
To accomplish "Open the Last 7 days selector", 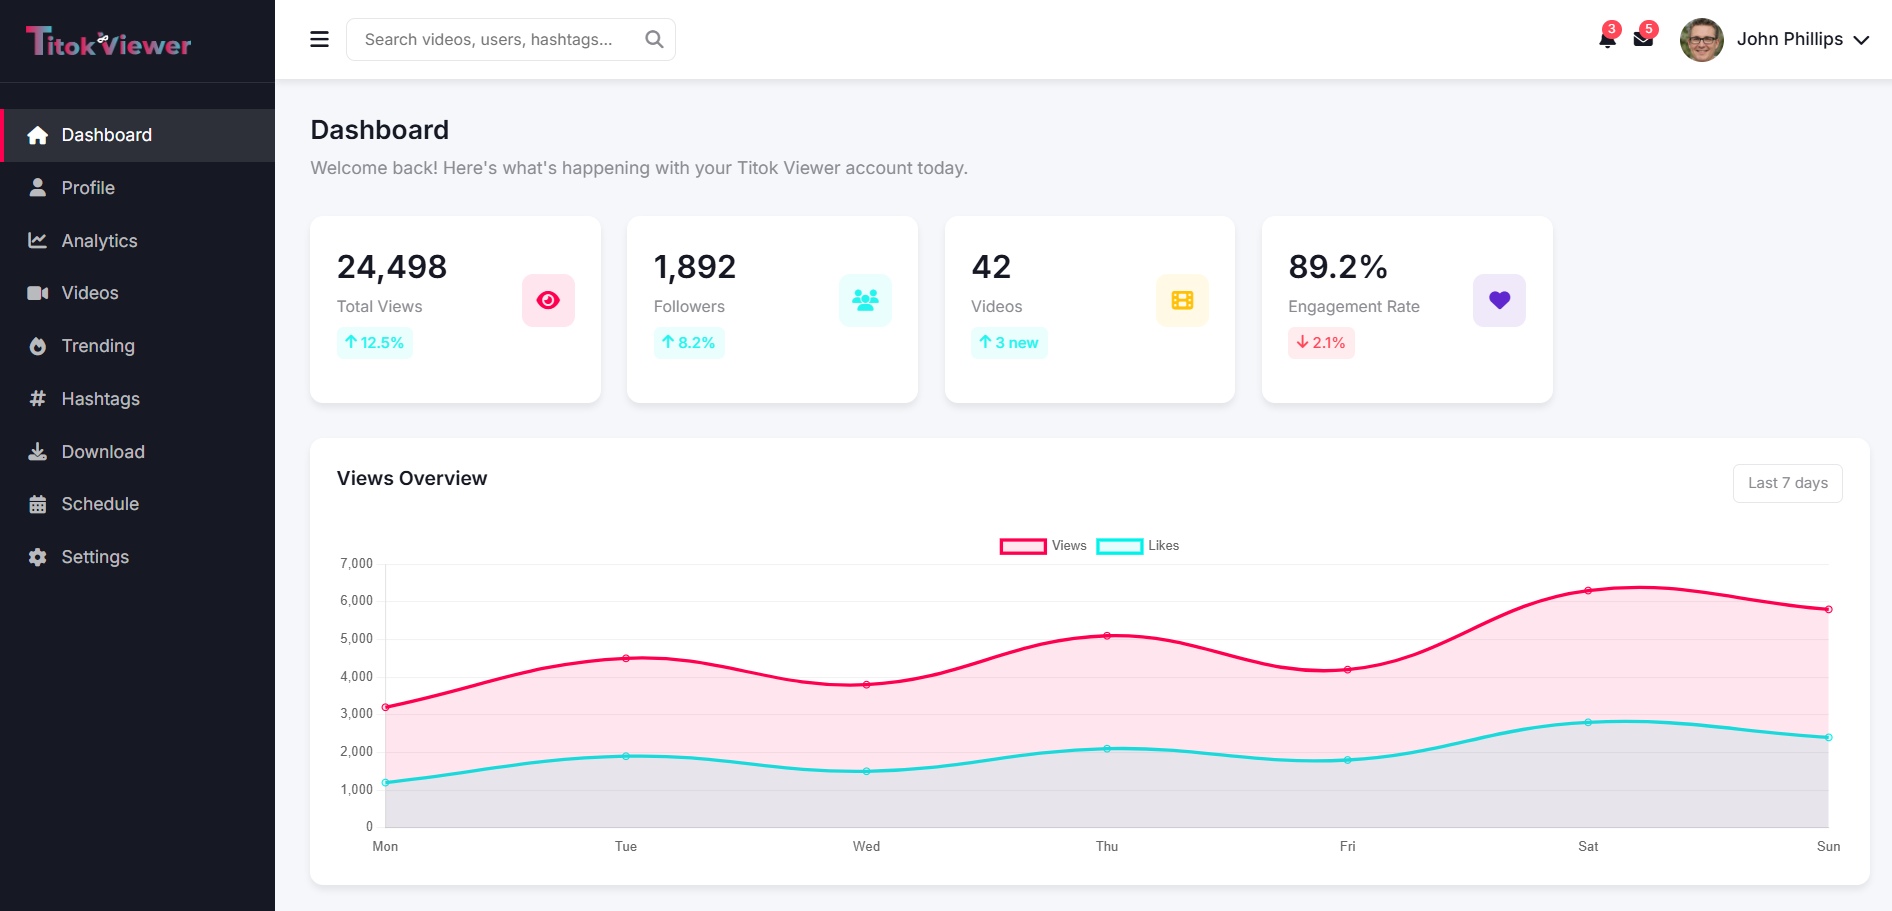I will point(1787,483).
